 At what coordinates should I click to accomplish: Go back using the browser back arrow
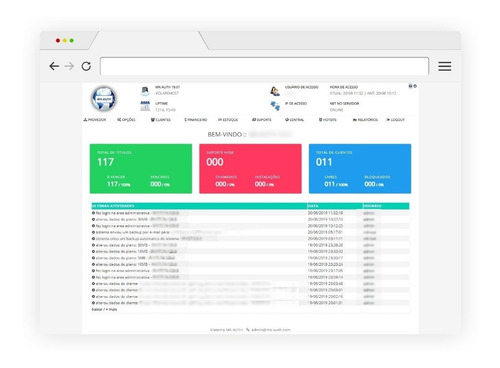[x=54, y=66]
